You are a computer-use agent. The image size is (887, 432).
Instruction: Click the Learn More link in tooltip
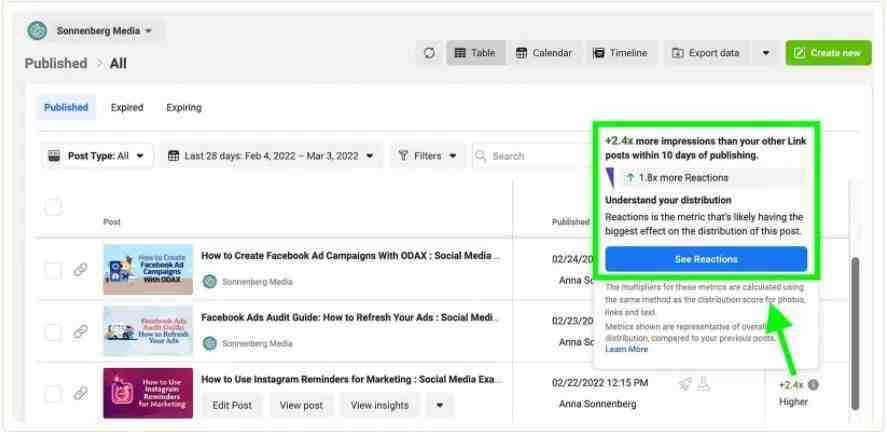pos(626,349)
